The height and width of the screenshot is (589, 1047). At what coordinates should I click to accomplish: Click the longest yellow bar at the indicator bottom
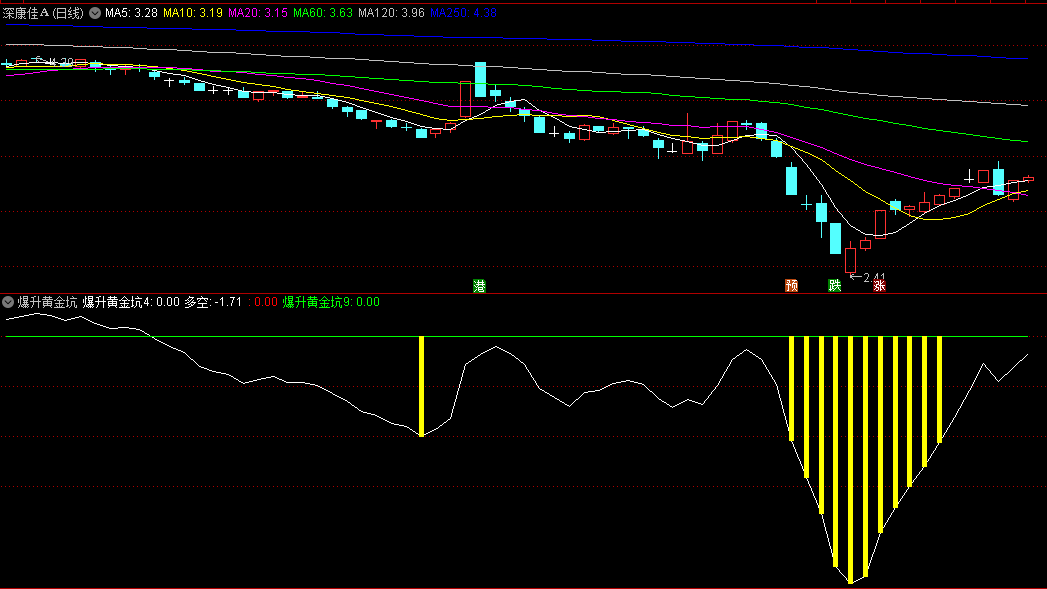pyautogui.click(x=850, y=459)
